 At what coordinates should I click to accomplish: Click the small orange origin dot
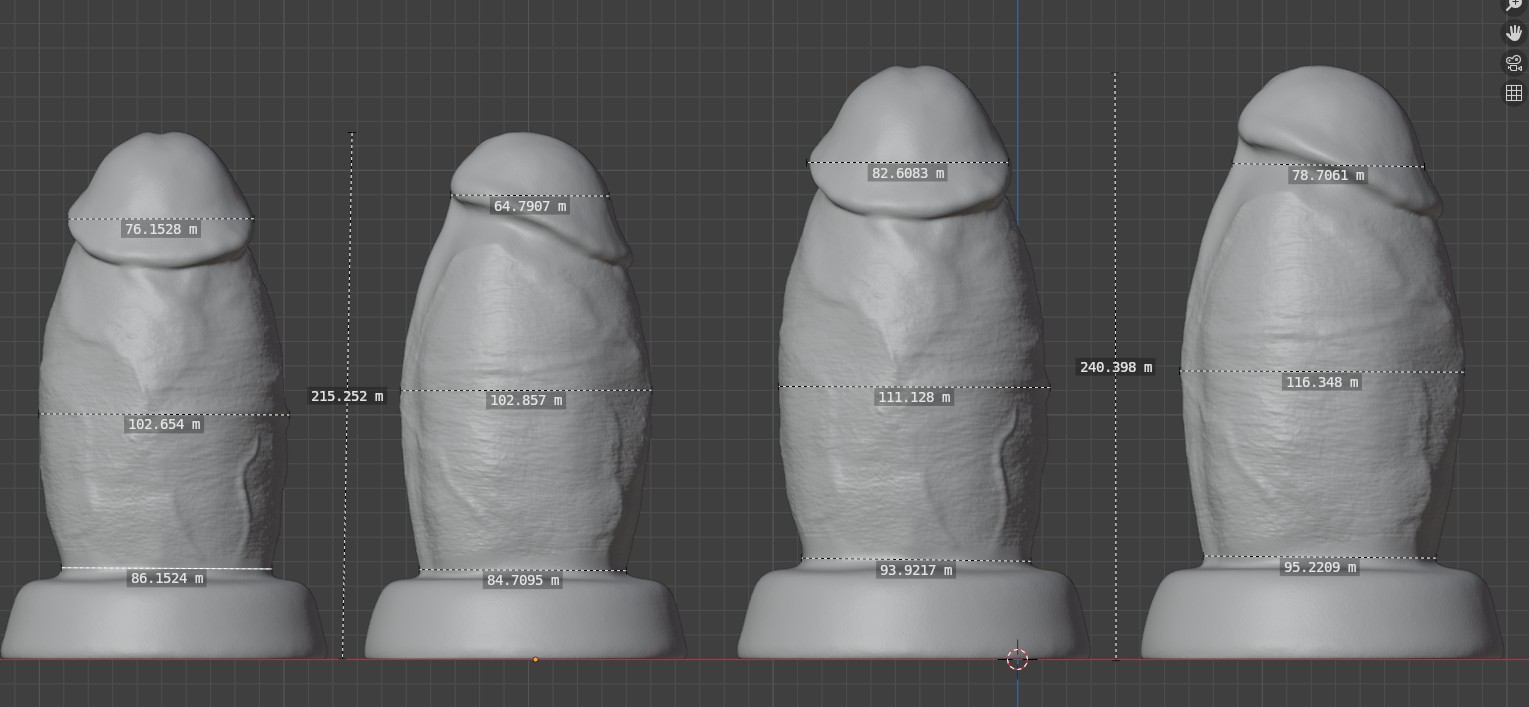[x=536, y=659]
